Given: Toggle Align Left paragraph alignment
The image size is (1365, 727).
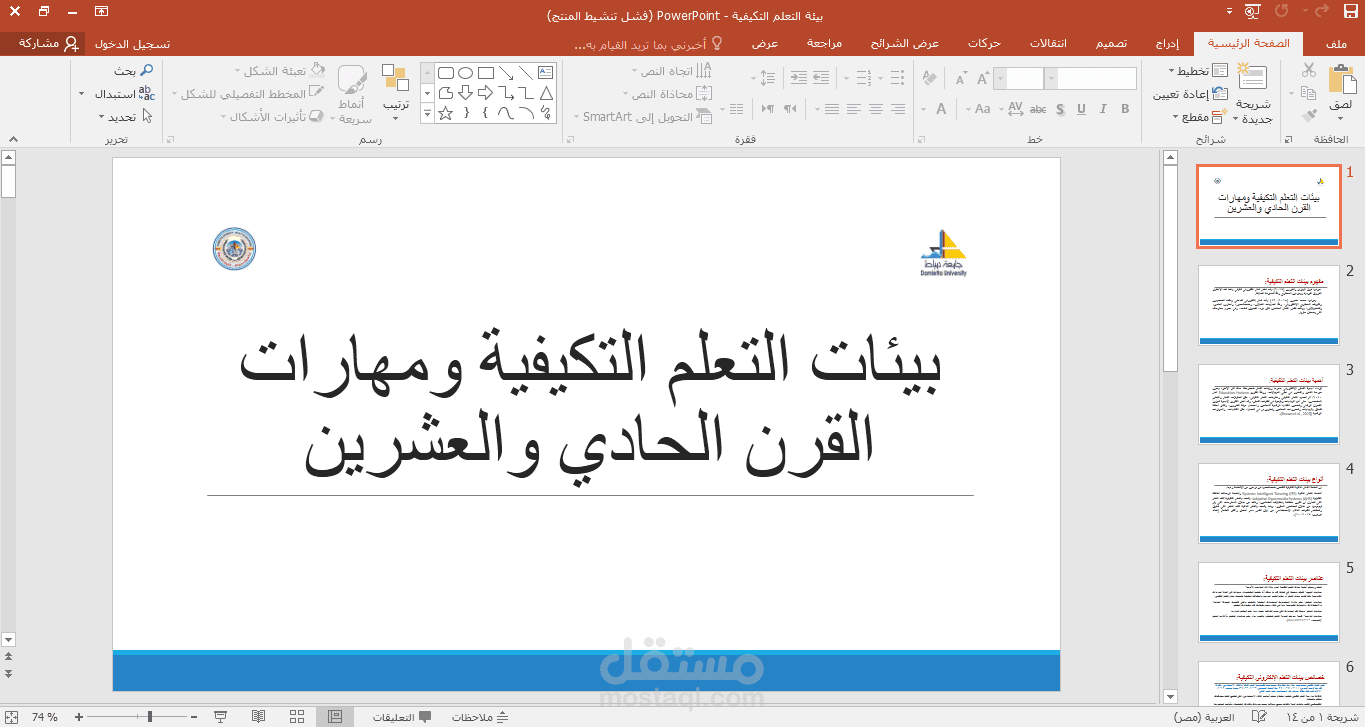Looking at the screenshot, I should click(x=854, y=108).
